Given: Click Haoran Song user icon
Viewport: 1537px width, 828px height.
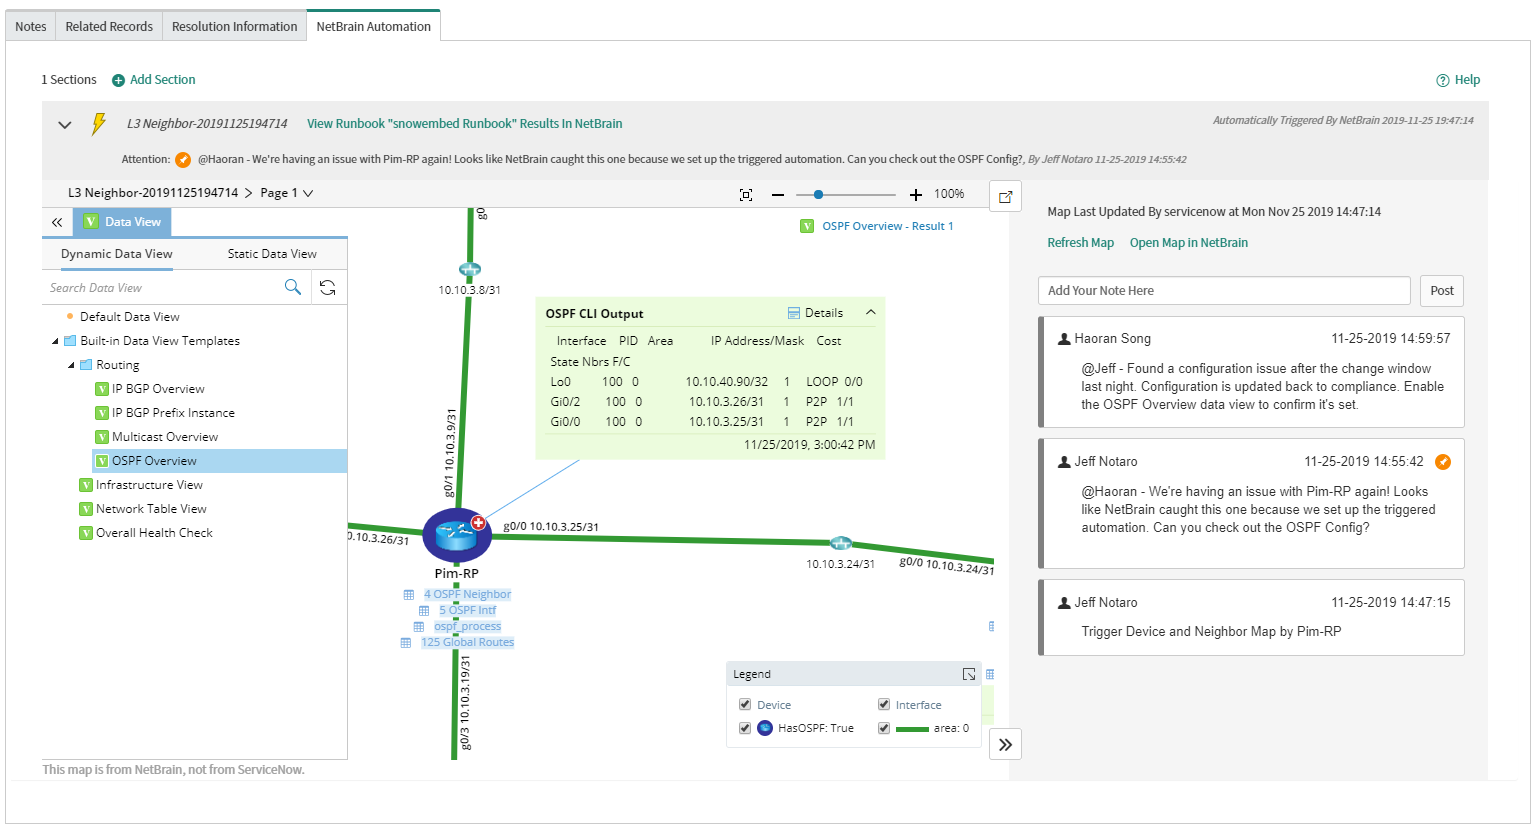Looking at the screenshot, I should (x=1064, y=339).
